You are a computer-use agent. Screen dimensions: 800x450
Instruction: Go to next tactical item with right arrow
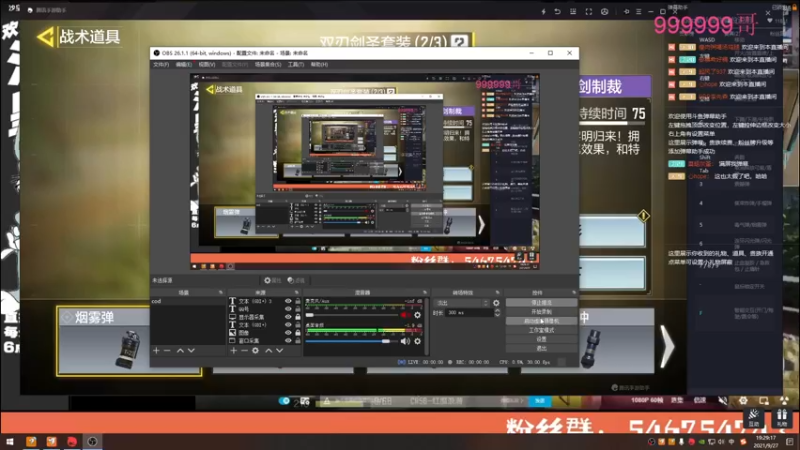667,346
